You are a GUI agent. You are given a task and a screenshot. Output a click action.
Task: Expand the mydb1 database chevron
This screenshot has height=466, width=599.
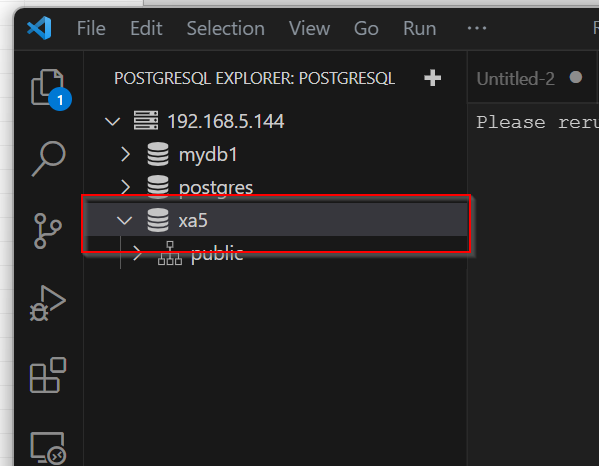[125, 154]
